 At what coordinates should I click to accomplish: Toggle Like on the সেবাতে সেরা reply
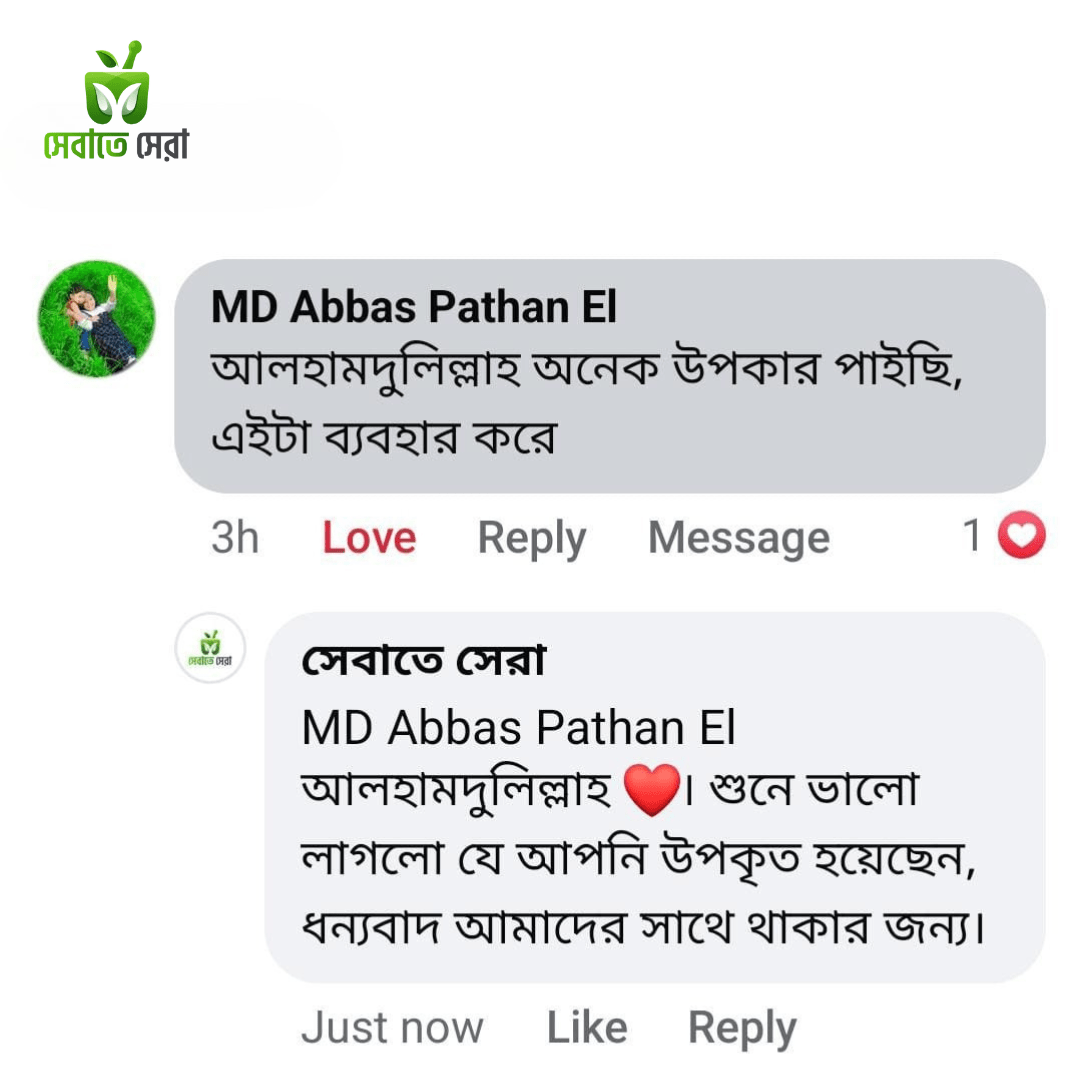(587, 1028)
